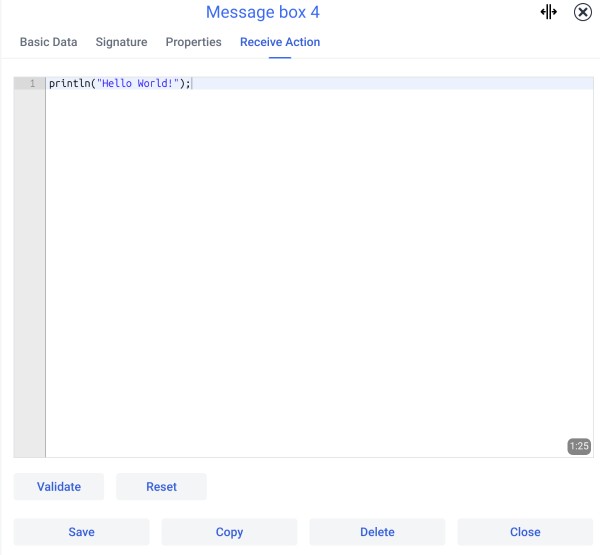The height and width of the screenshot is (555, 600).
Task: Delete the message box
Action: click(377, 532)
